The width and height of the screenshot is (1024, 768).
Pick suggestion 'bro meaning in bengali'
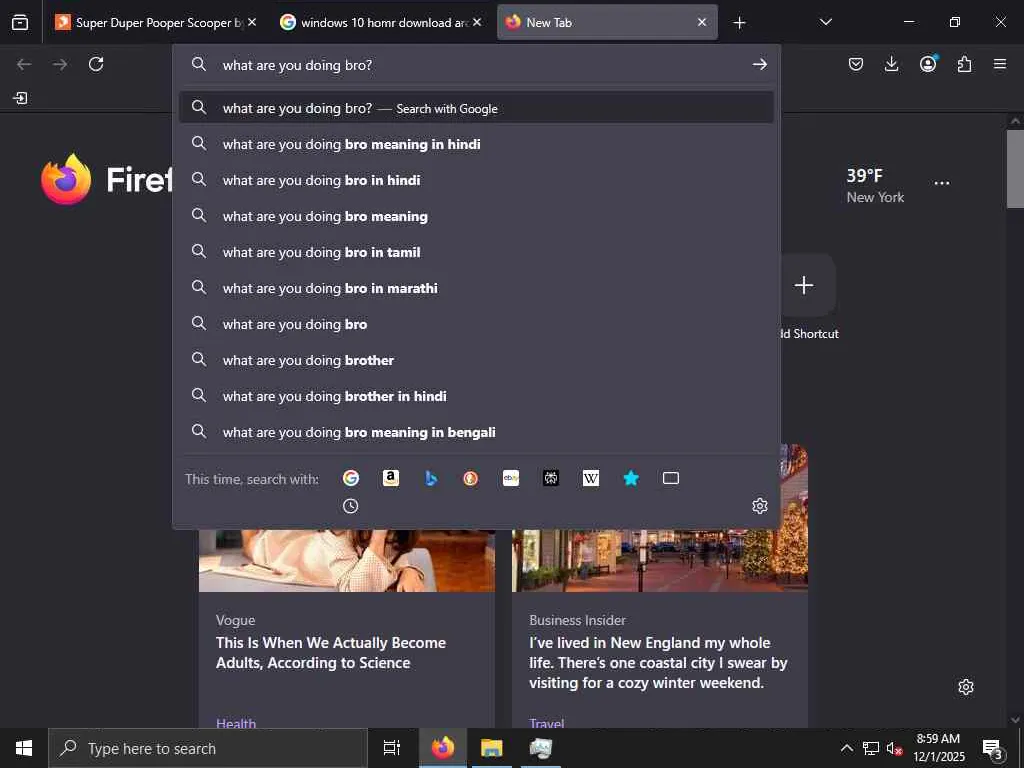tap(476, 432)
